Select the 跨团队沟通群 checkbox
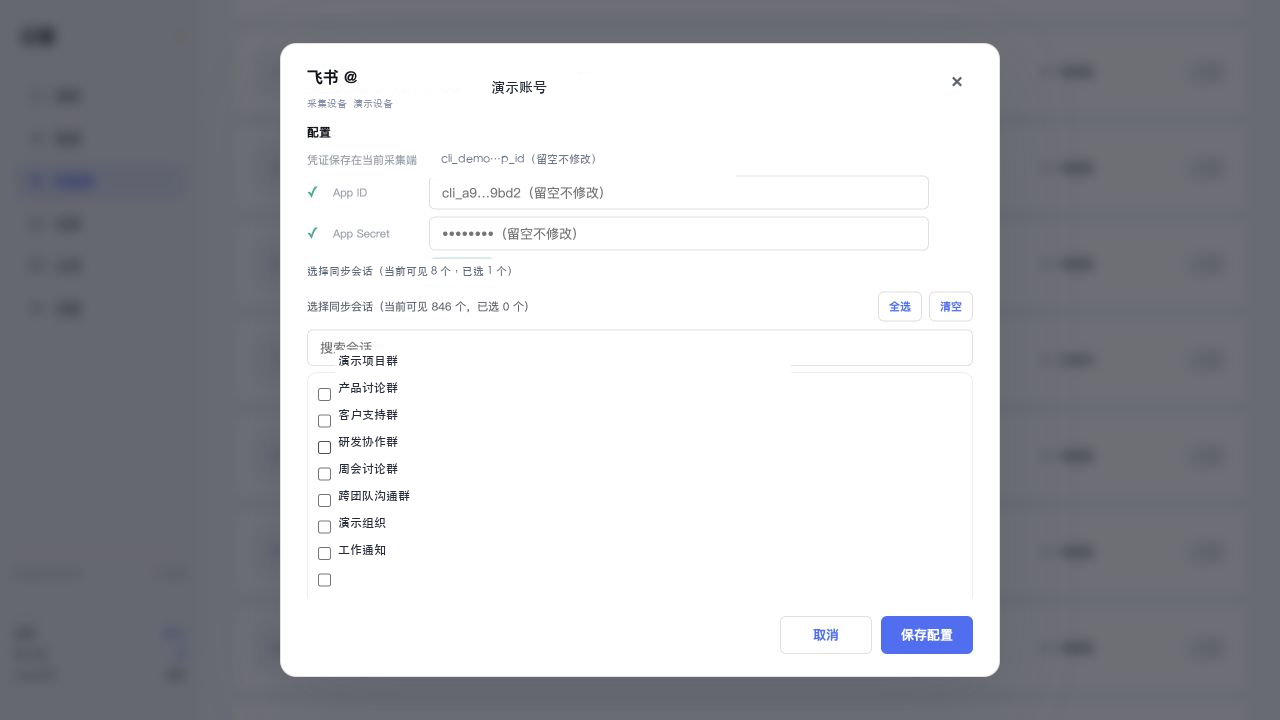 coord(324,500)
